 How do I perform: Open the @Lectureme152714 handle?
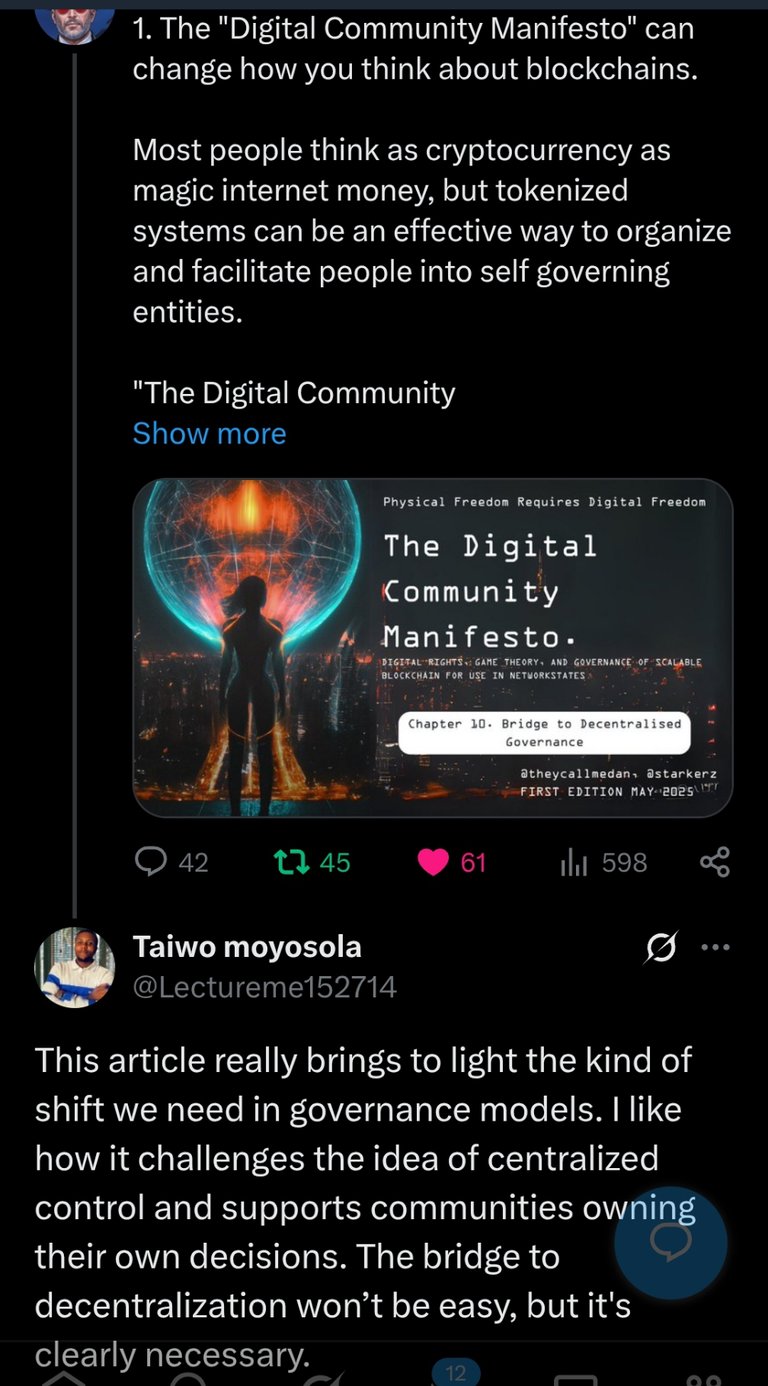(265, 988)
